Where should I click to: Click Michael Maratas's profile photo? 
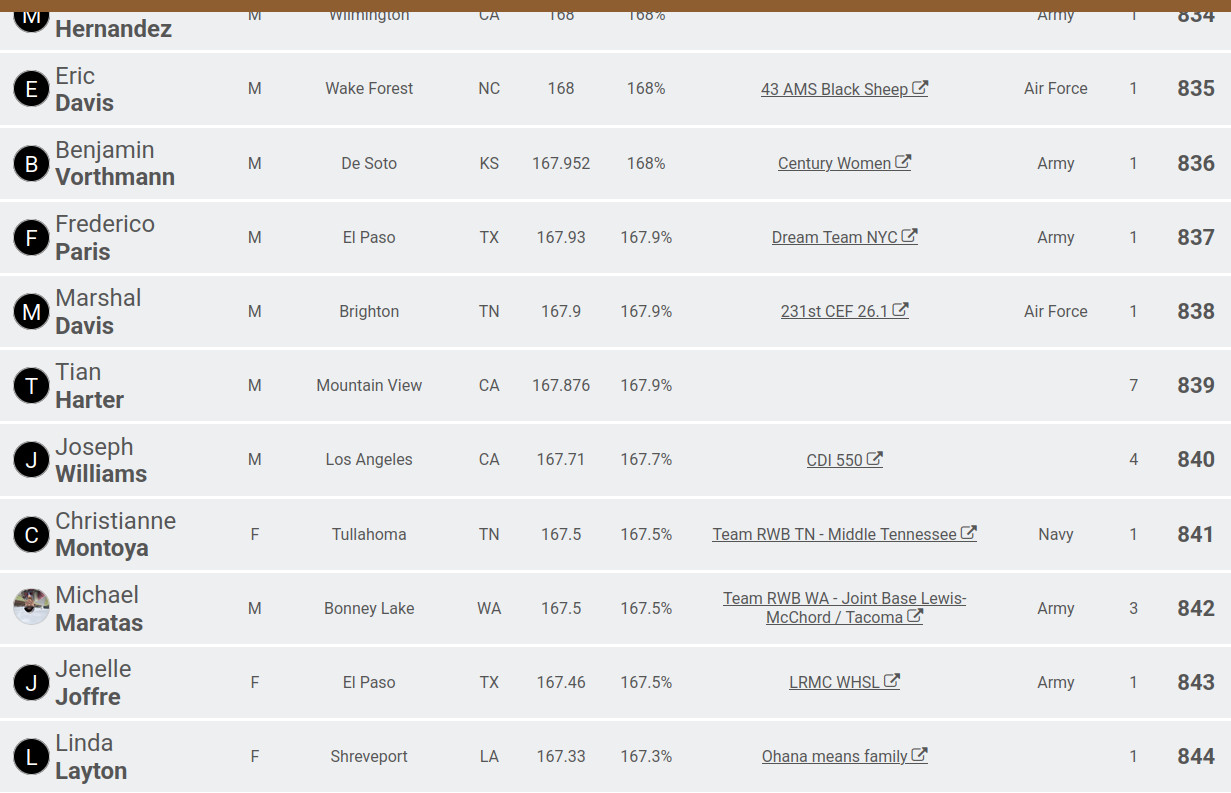pos(31,607)
